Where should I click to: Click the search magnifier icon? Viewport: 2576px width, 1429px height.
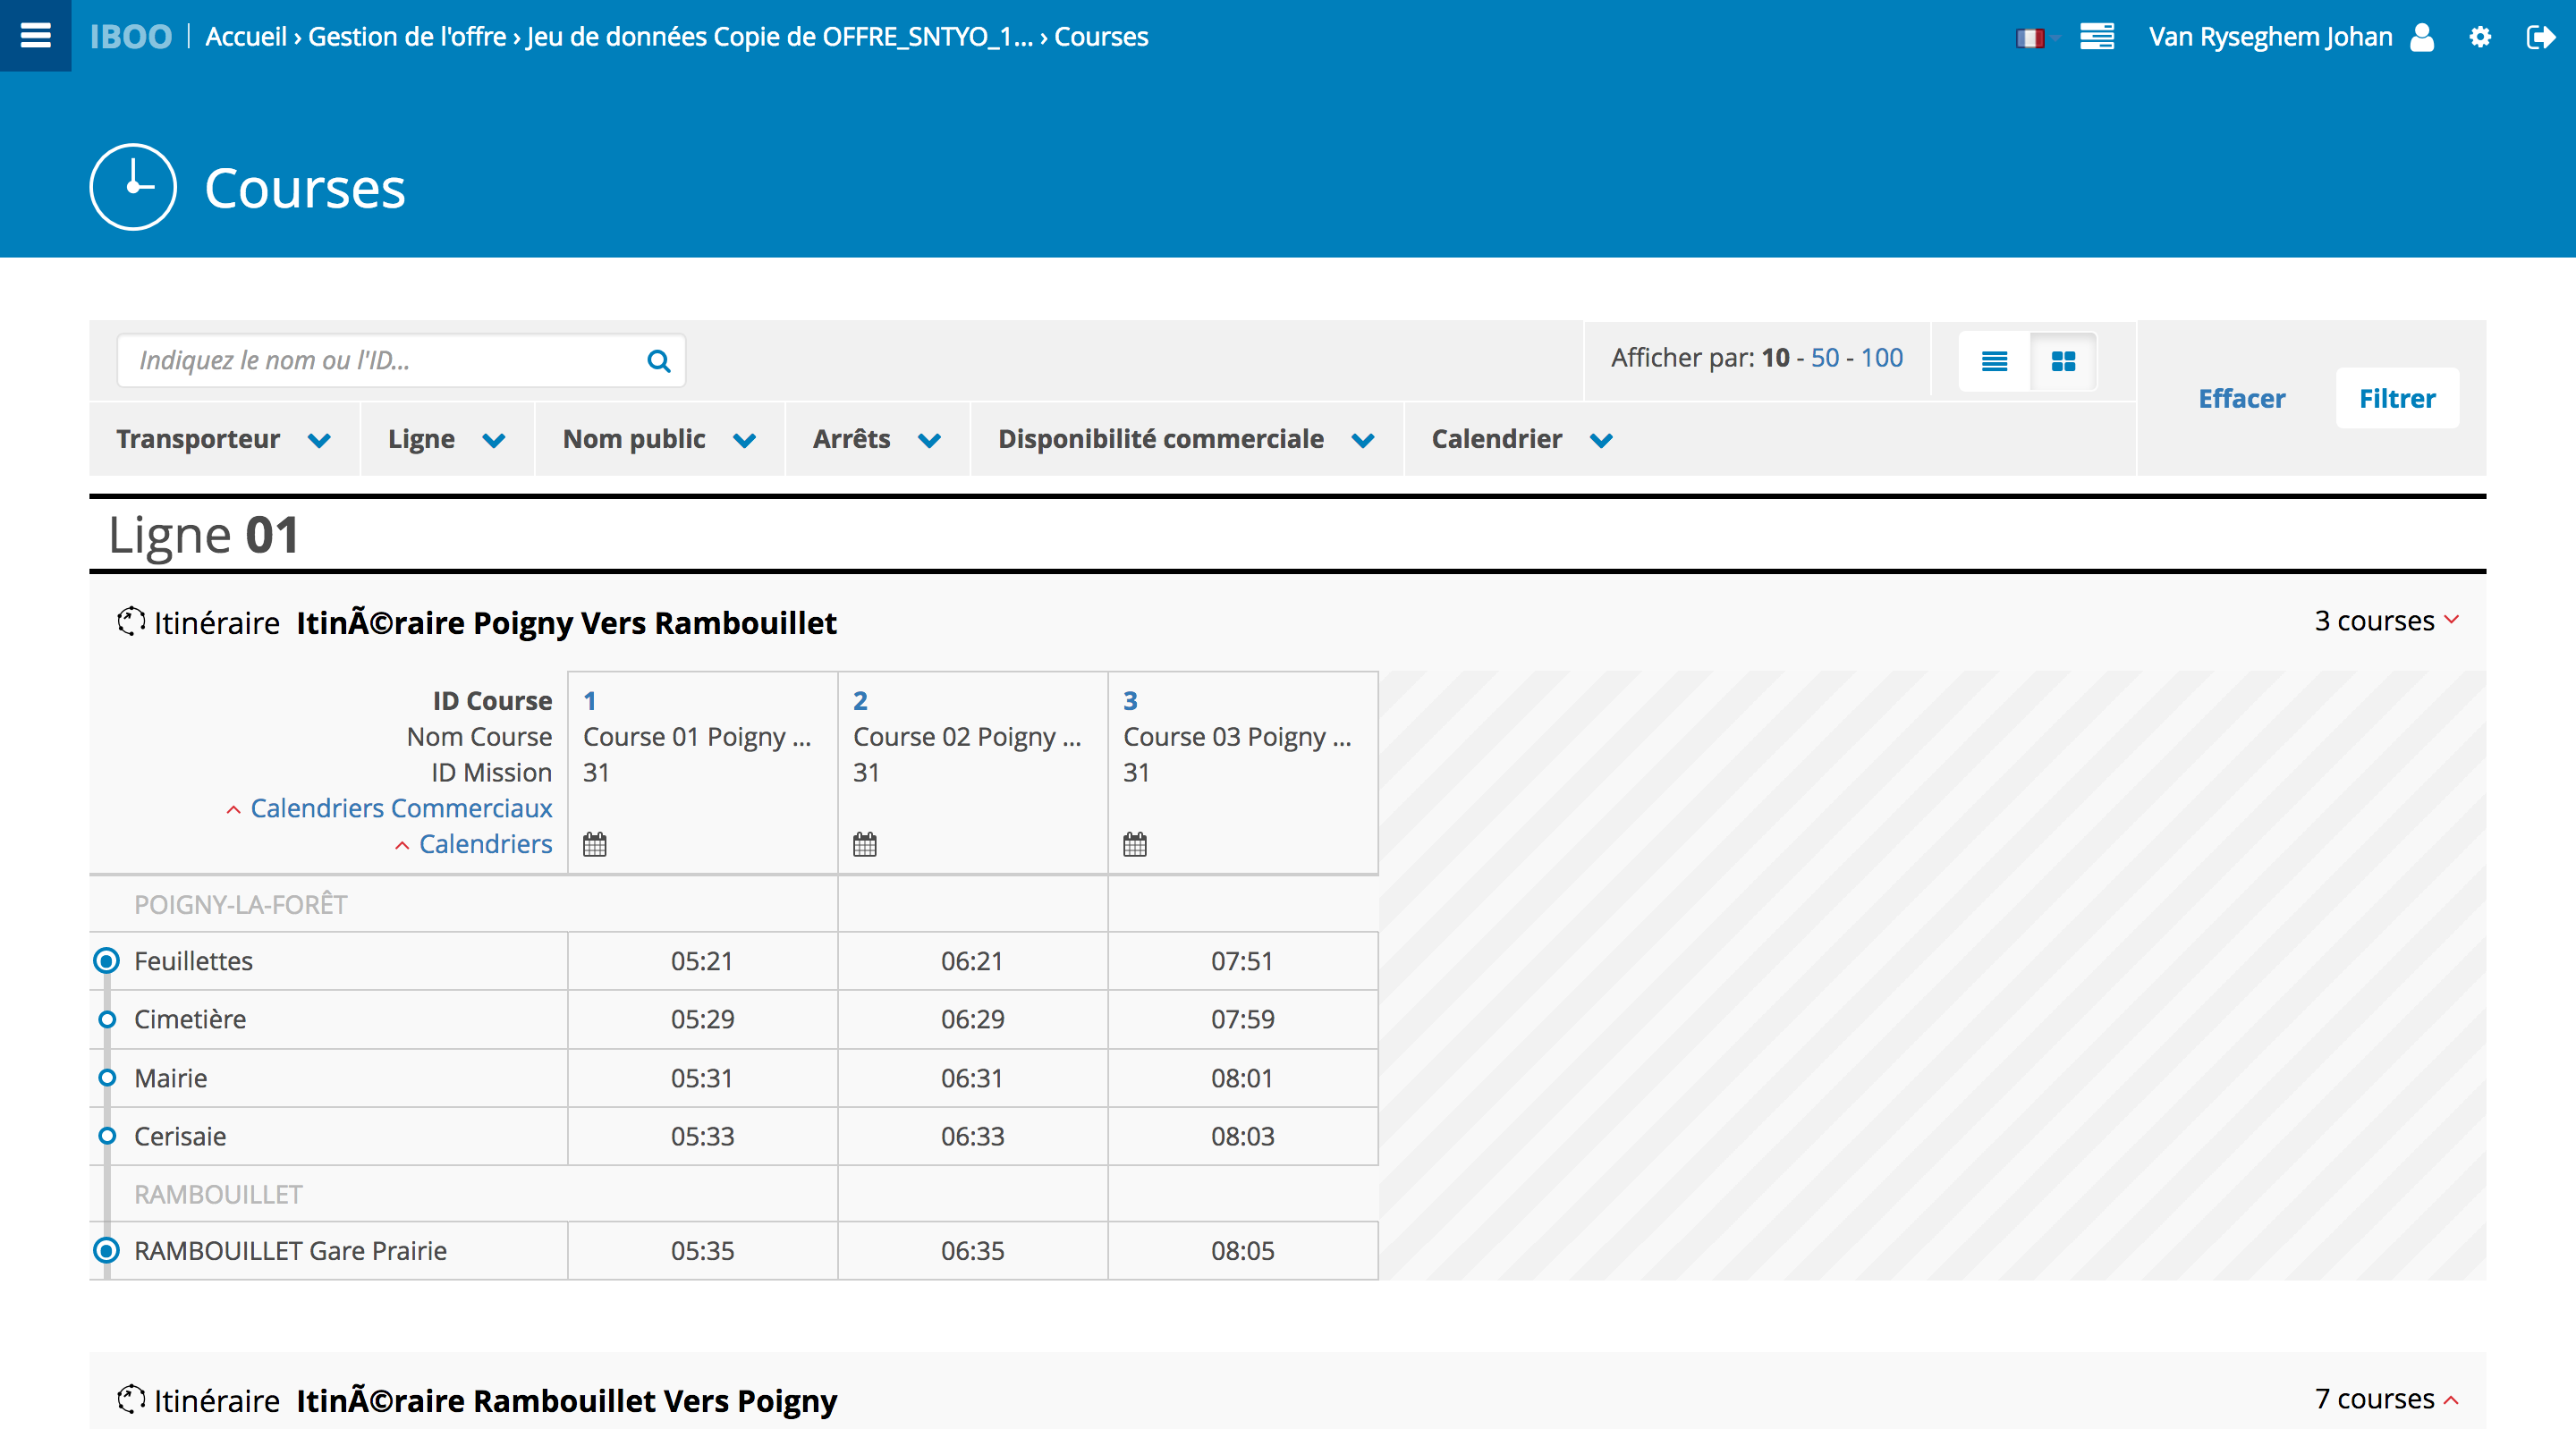coord(658,361)
